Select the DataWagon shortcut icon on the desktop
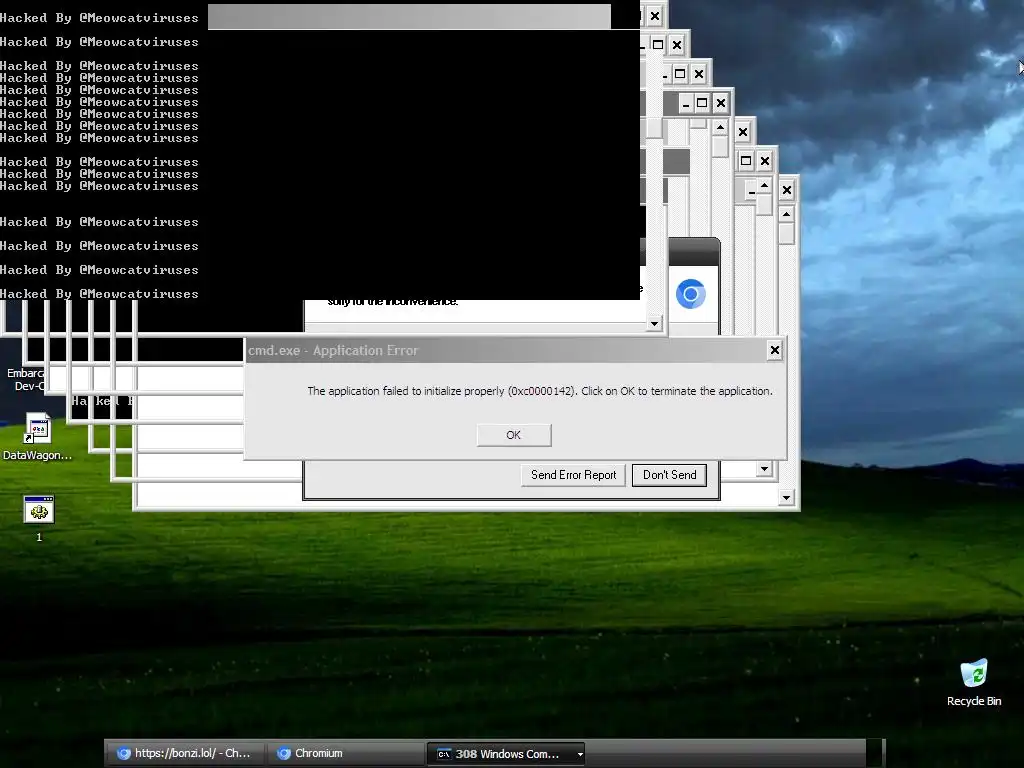This screenshot has height=768, width=1024. click(x=37, y=436)
